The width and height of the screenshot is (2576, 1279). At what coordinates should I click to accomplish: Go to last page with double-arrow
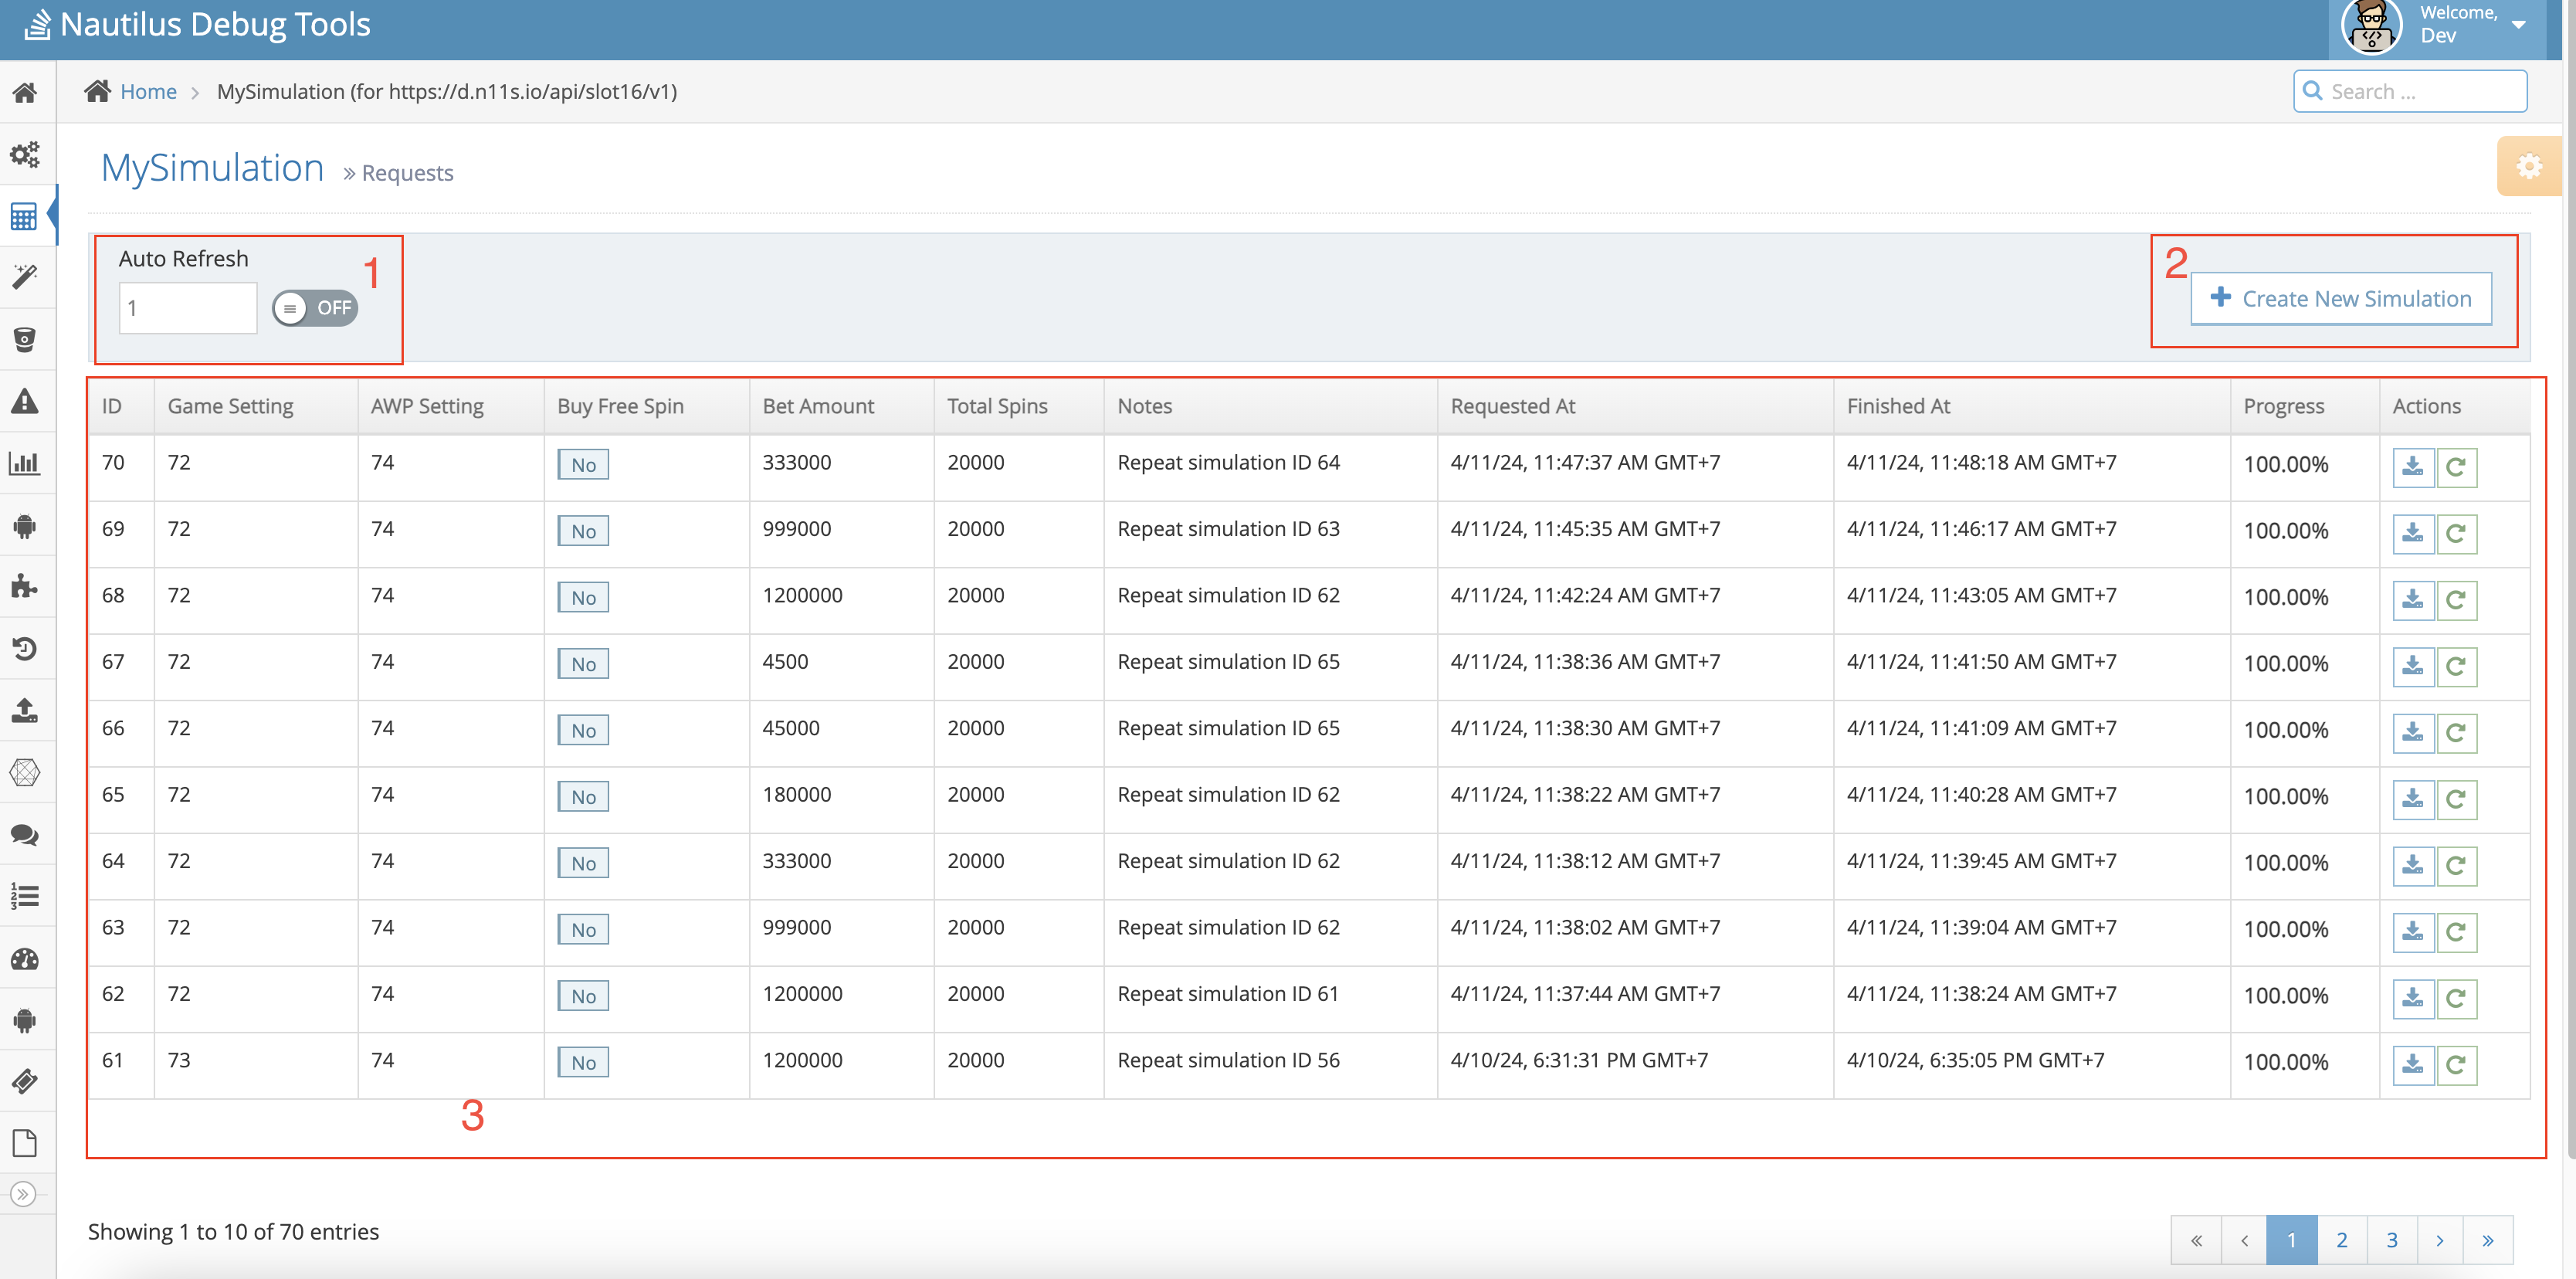point(2487,1240)
